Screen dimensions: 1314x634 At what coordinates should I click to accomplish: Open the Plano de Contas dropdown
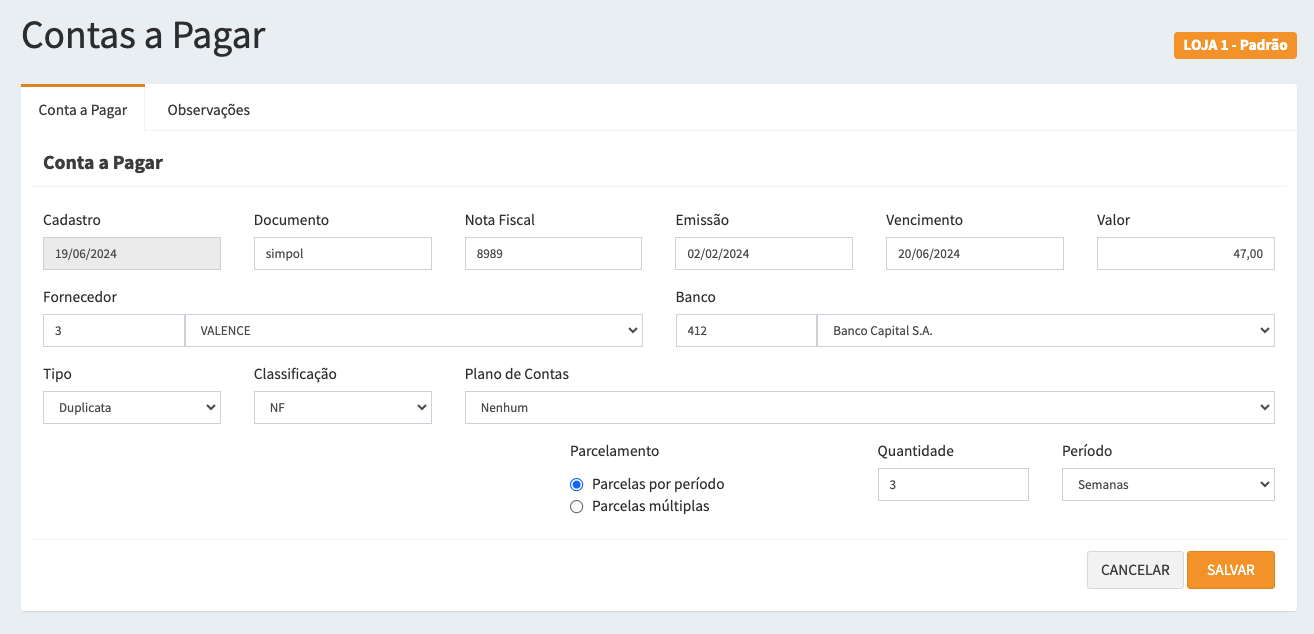pos(869,408)
